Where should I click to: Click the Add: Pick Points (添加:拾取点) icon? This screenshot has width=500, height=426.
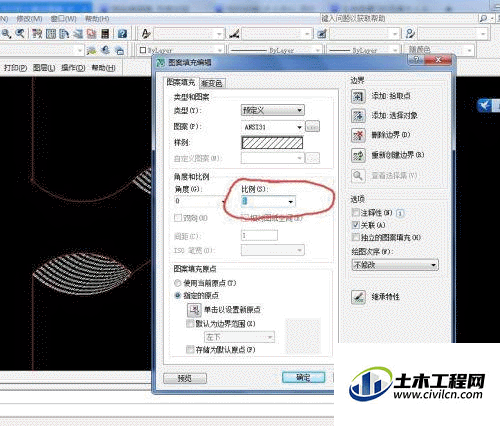pos(358,96)
